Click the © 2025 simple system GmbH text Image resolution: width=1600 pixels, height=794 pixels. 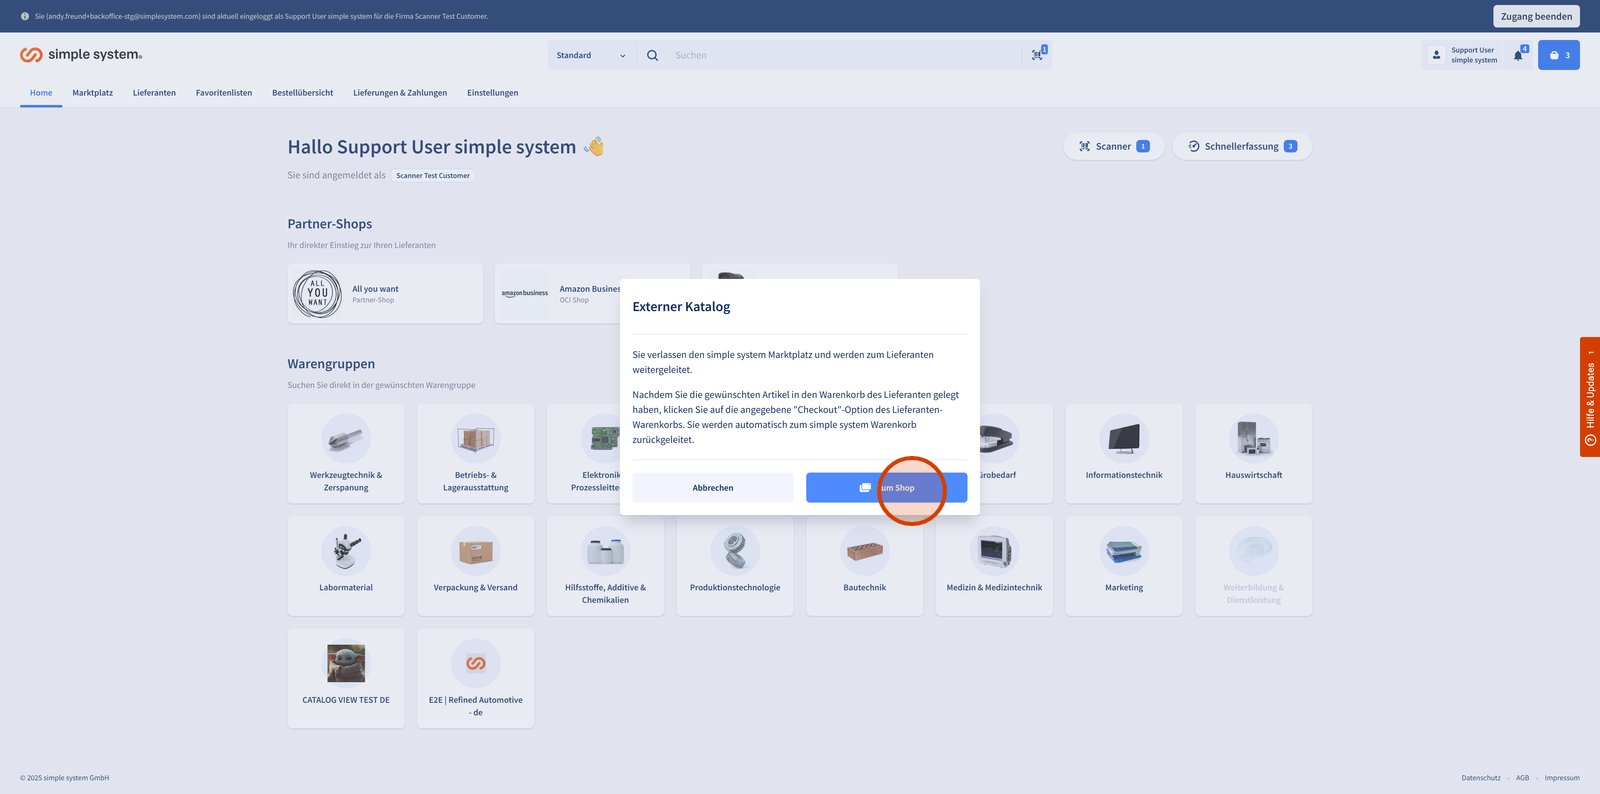pyautogui.click(x=65, y=778)
